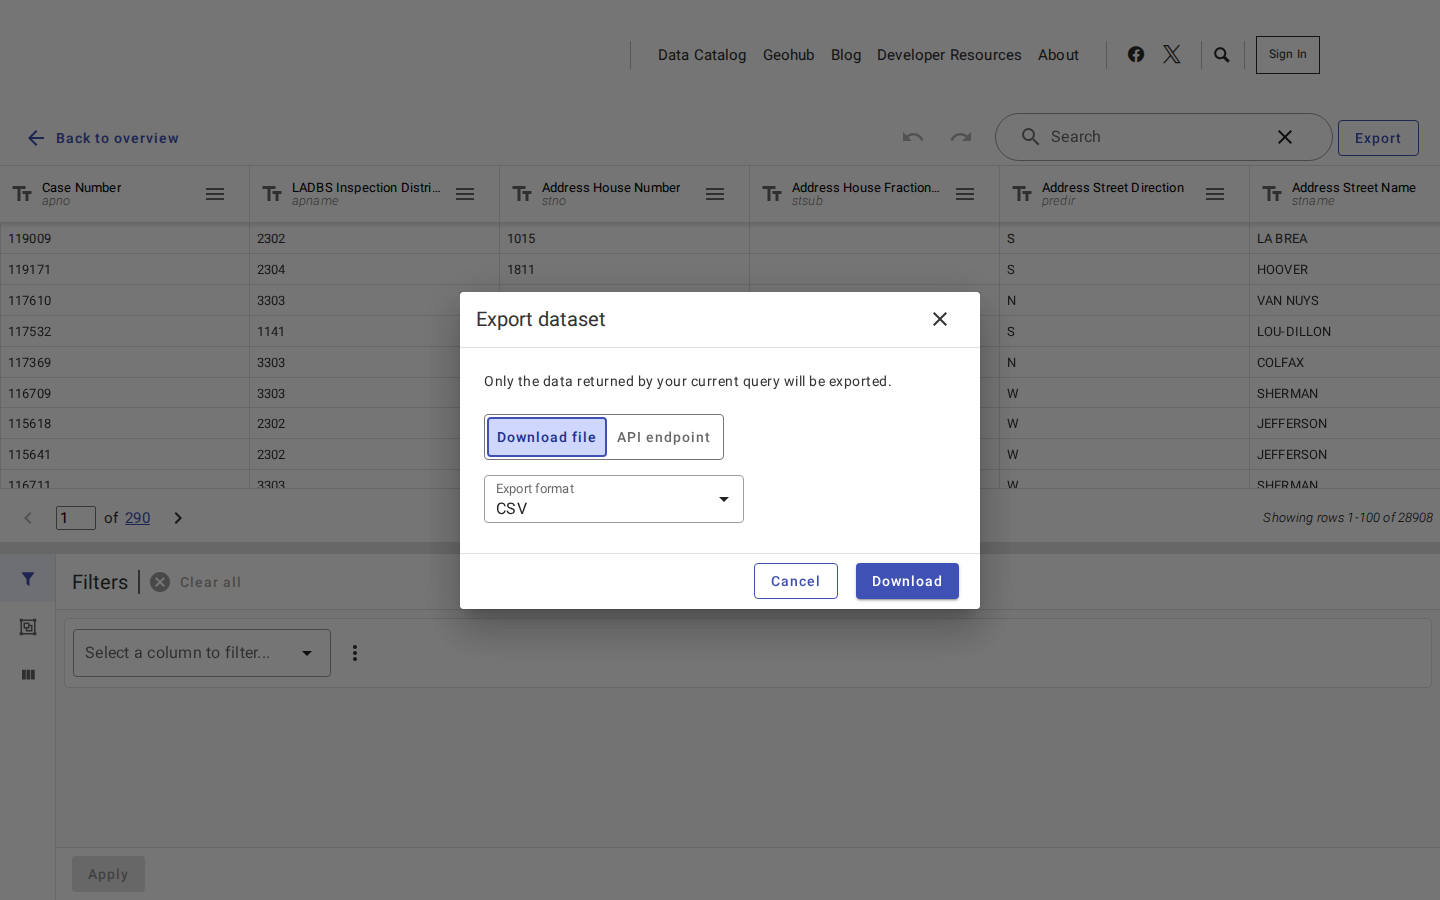Viewport: 1440px width, 900px height.
Task: Open Case Number column menu
Action: [215, 194]
